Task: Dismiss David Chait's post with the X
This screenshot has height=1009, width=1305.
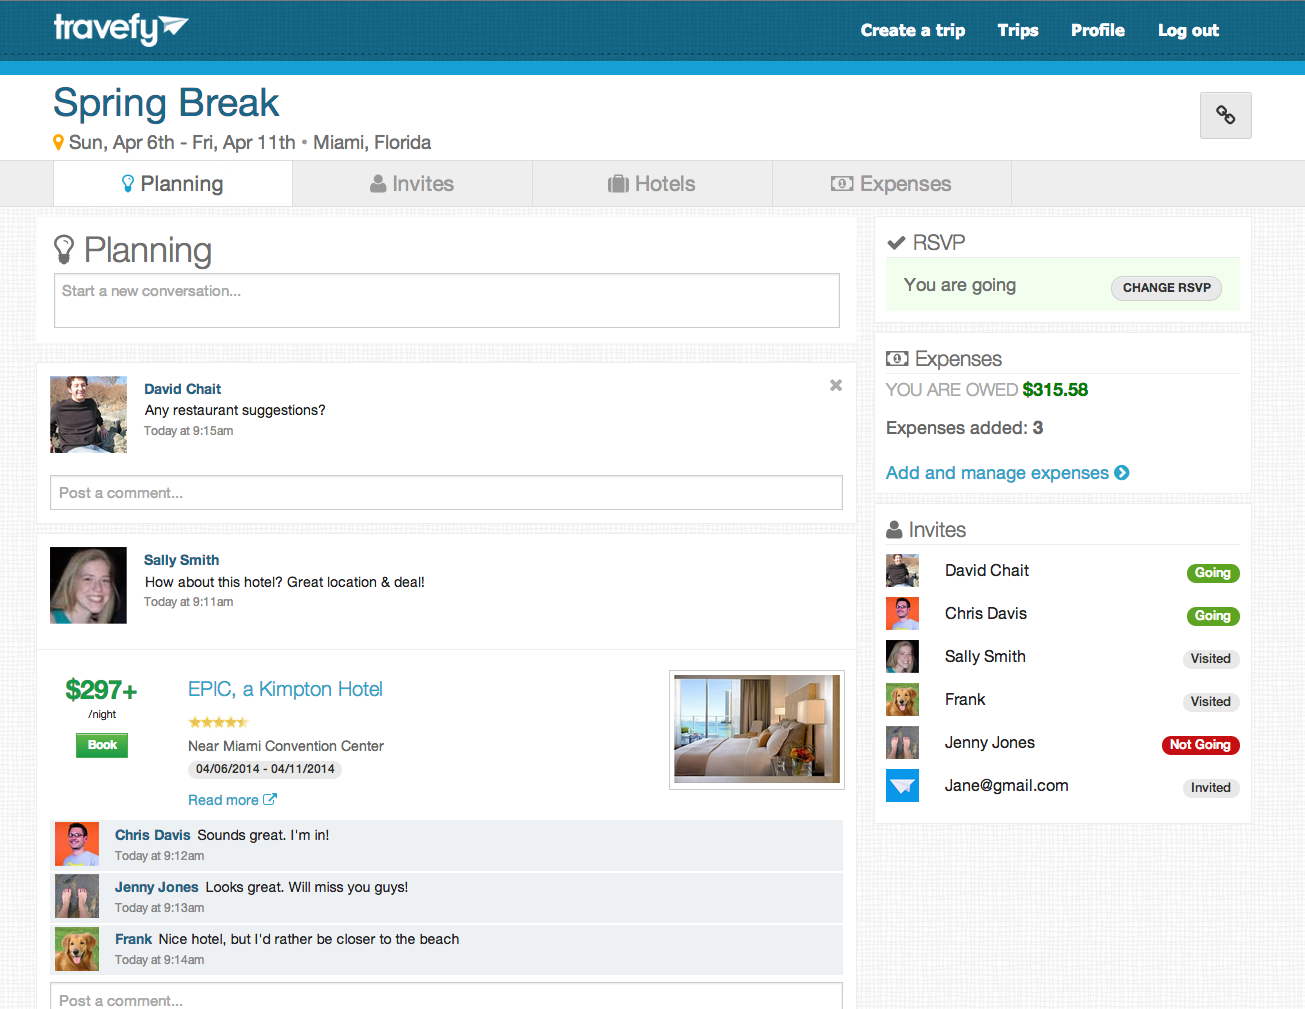Action: click(836, 385)
